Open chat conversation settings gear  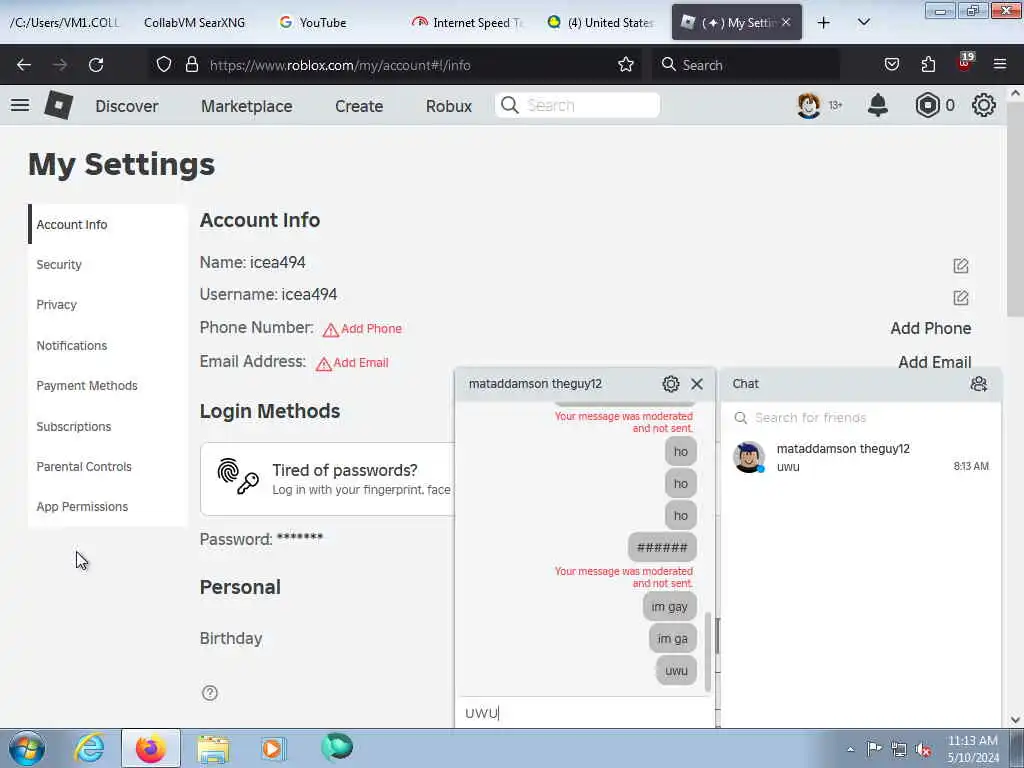coord(671,384)
